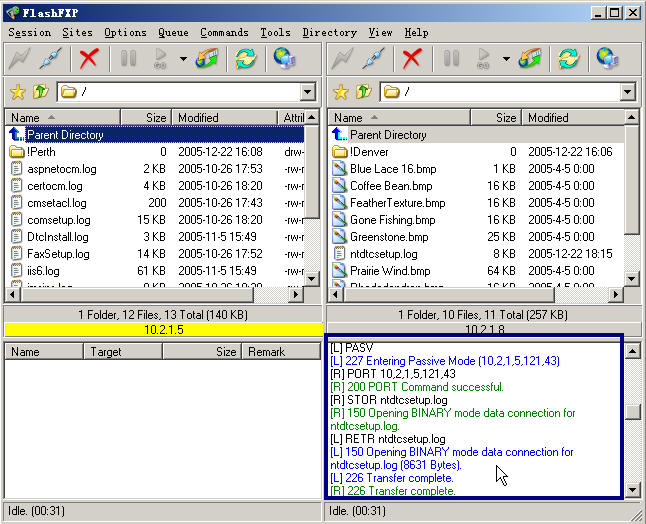
Task: Sort right pane by Name column
Action: pyautogui.click(x=399, y=118)
